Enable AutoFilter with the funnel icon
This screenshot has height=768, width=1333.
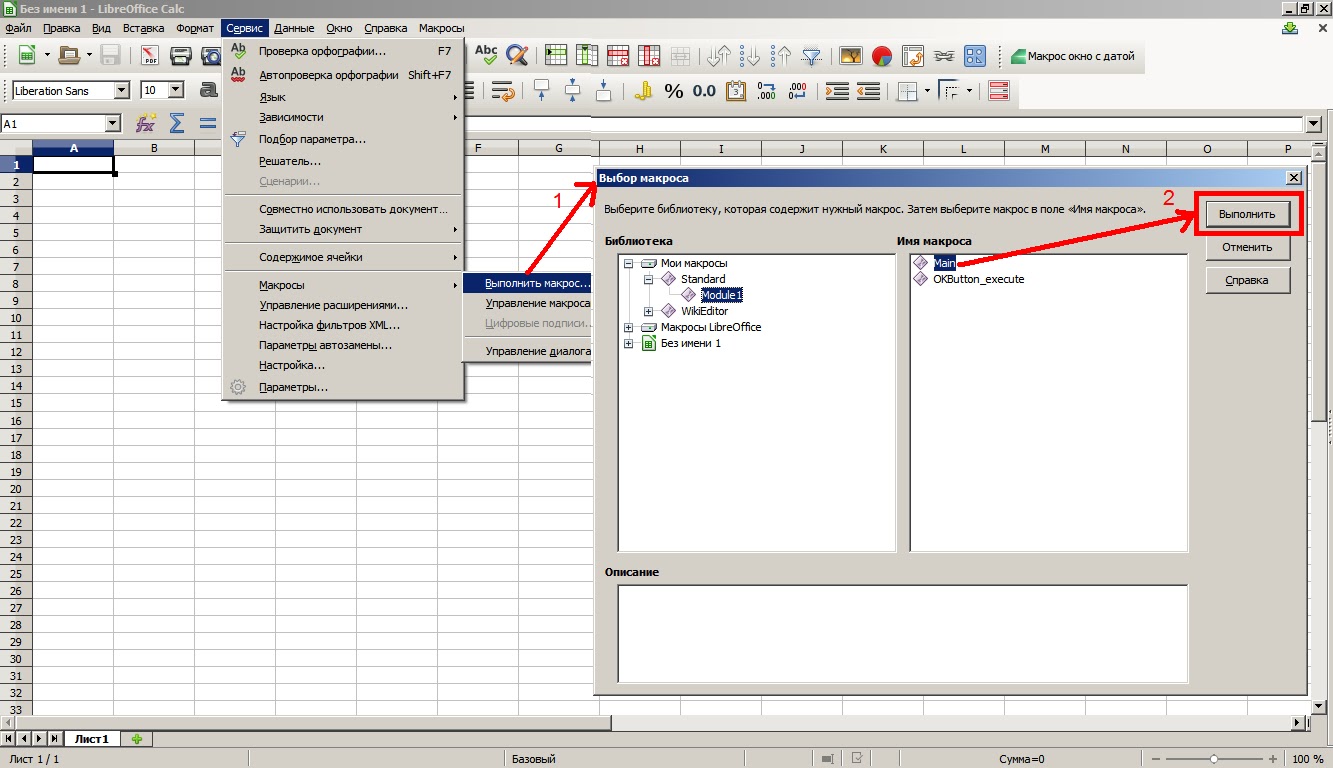811,56
